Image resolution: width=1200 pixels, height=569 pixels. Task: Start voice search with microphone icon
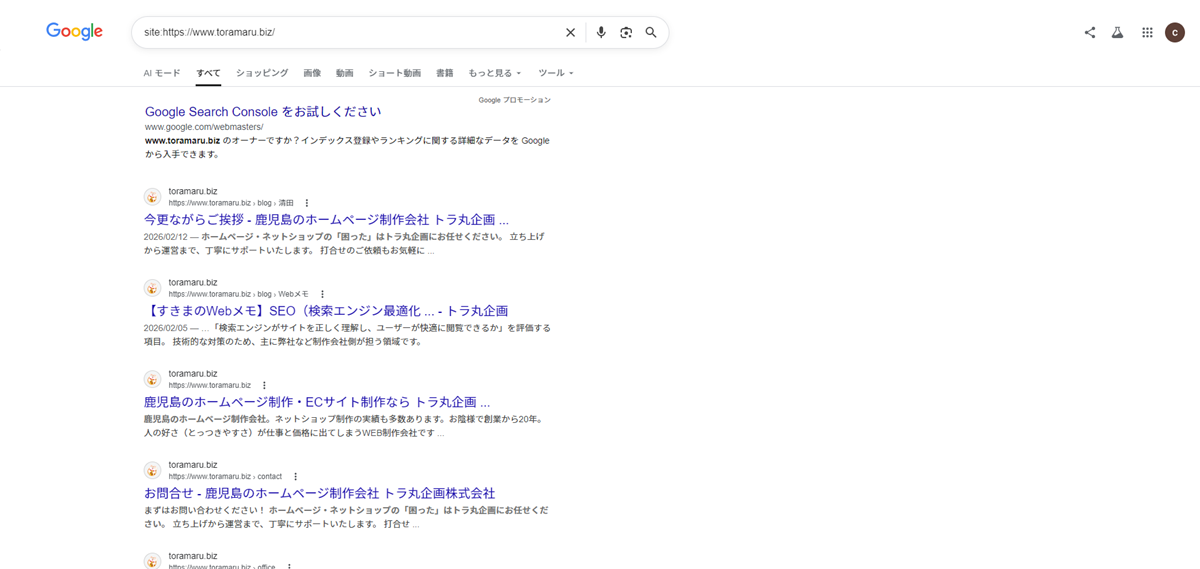pyautogui.click(x=601, y=32)
